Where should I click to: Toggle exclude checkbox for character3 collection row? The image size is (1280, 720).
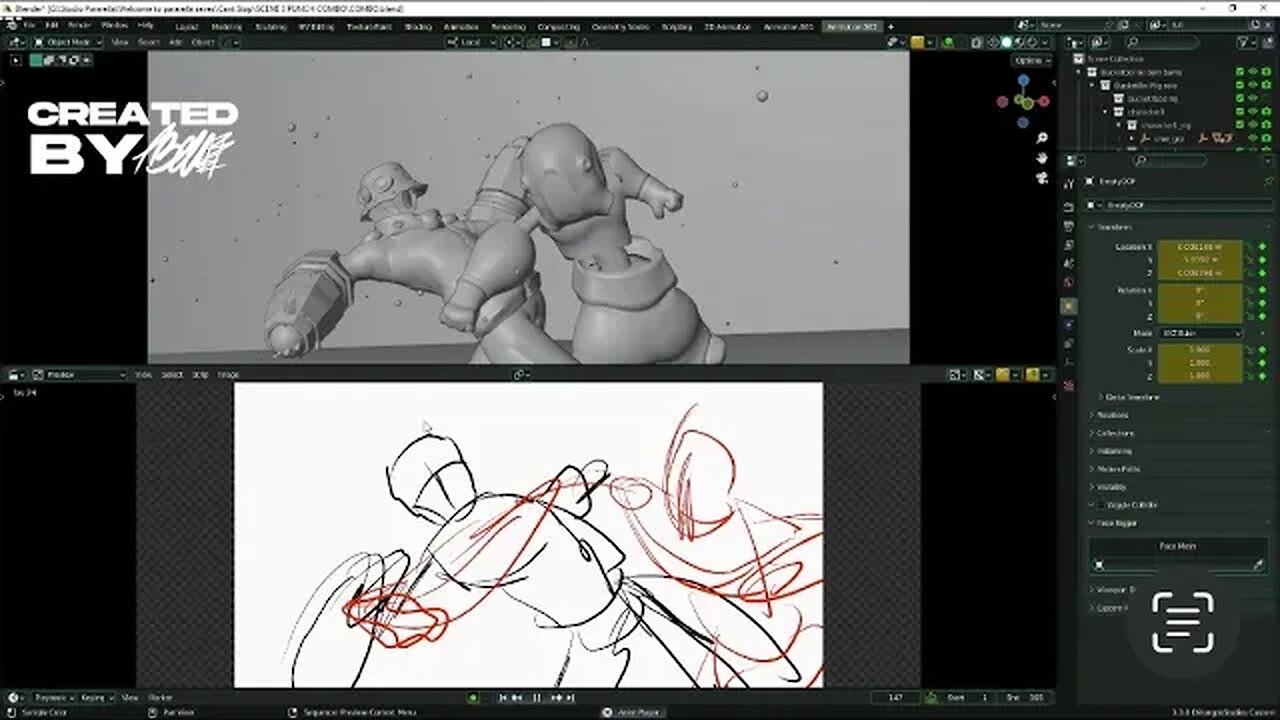[x=1240, y=112]
